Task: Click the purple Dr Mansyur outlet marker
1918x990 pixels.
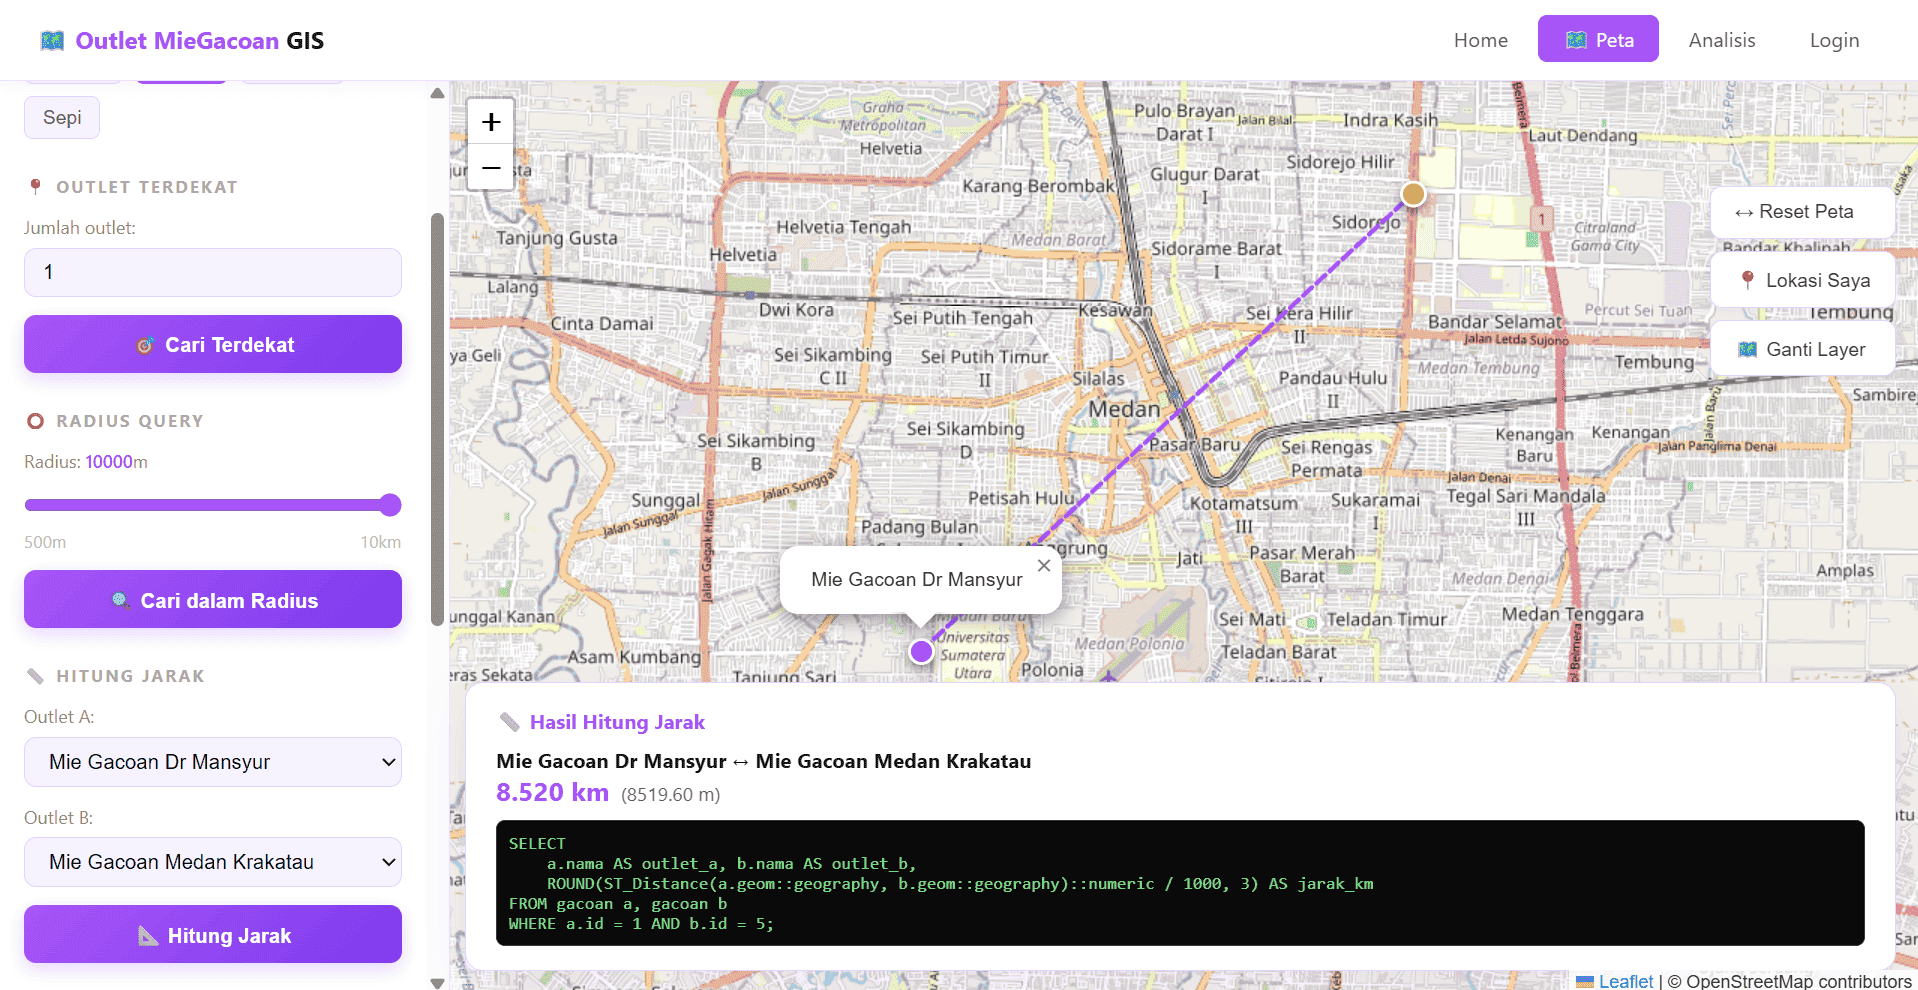Action: click(x=921, y=652)
